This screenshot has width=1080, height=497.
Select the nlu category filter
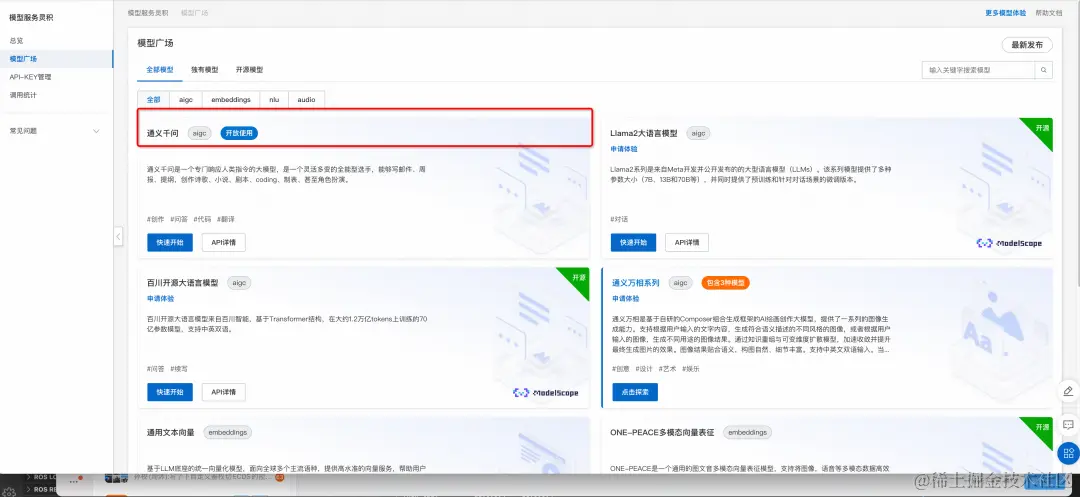coord(274,100)
